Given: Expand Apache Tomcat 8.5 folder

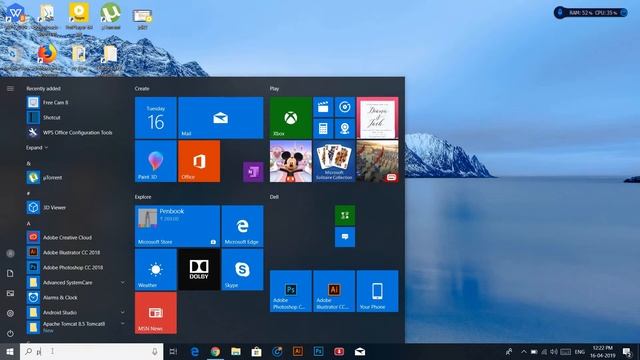Looking at the screenshot, I should (x=123, y=324).
